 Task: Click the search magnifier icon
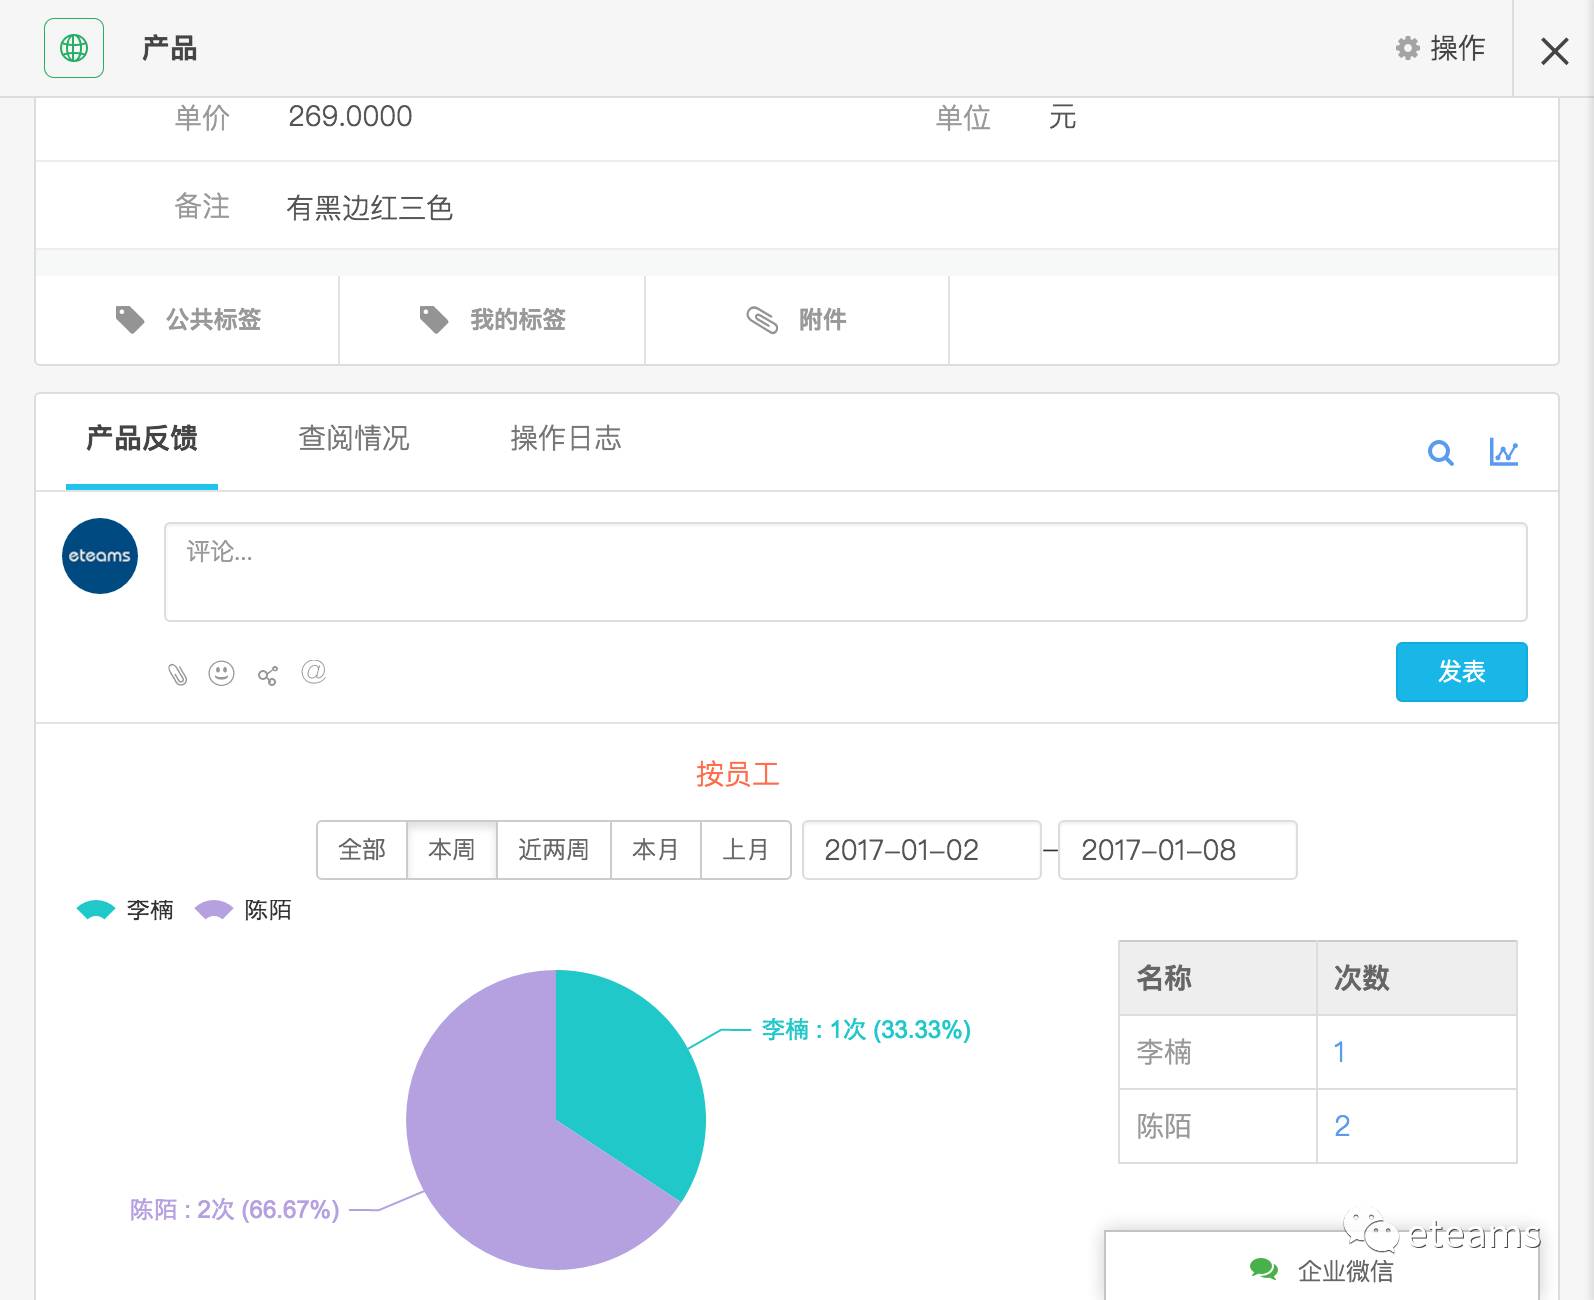pyautogui.click(x=1440, y=453)
